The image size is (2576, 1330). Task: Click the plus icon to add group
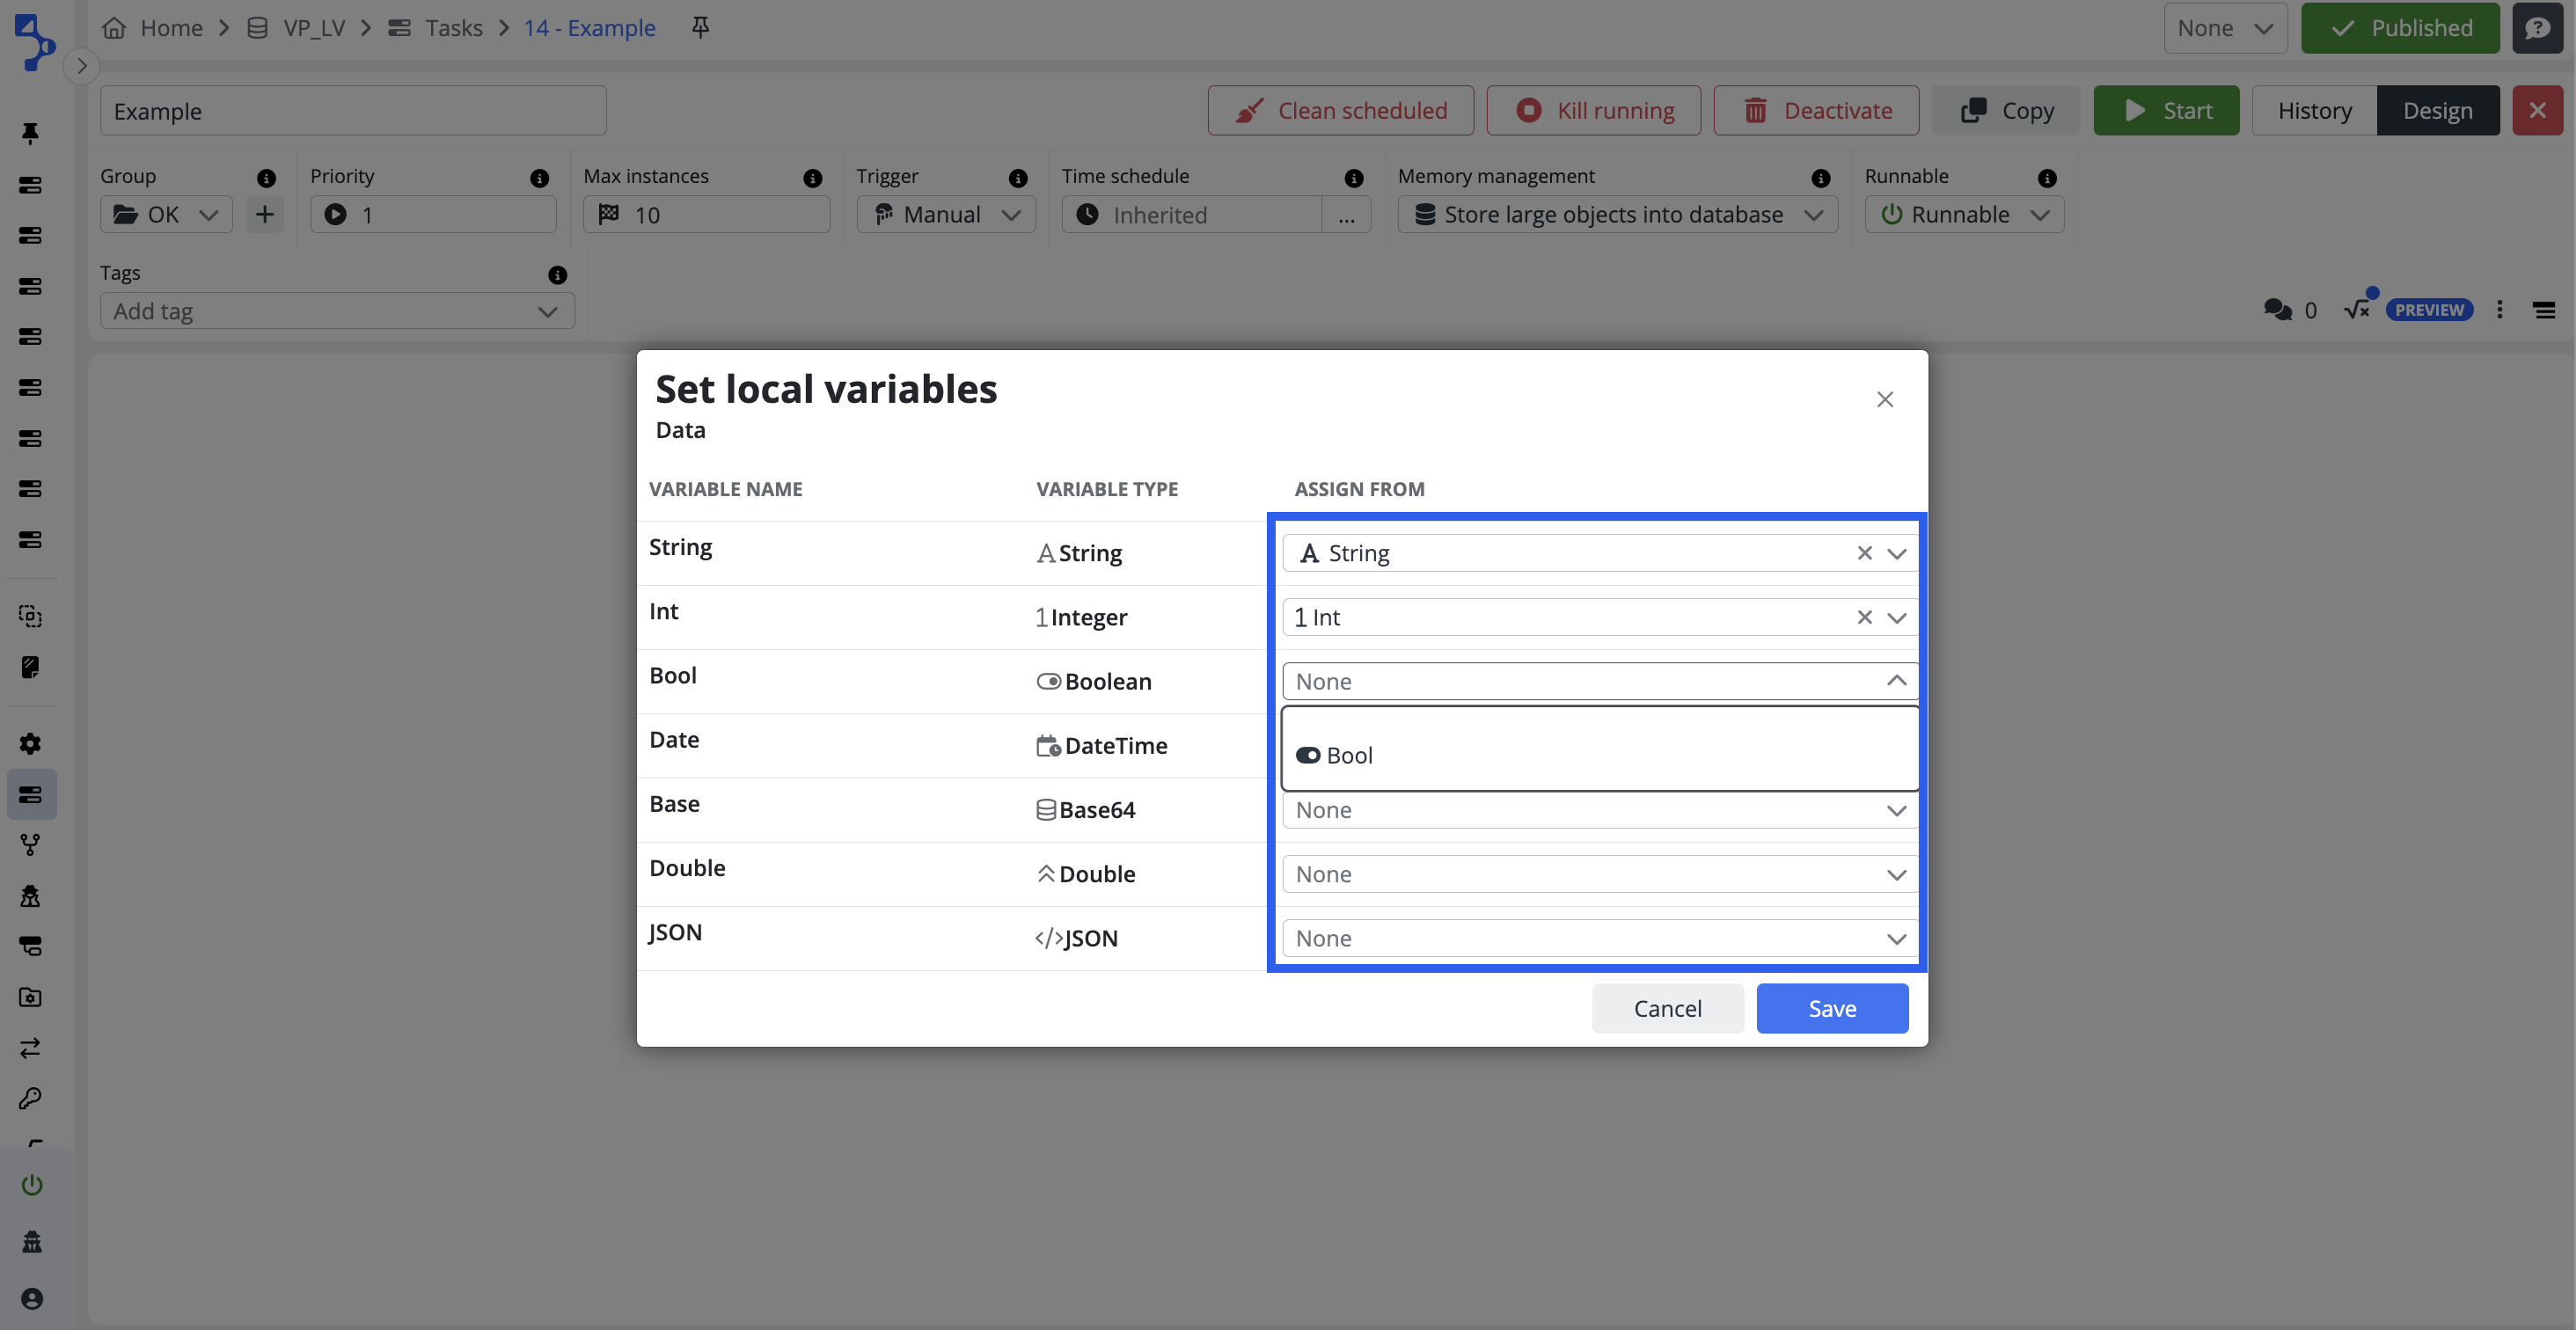click(x=265, y=214)
